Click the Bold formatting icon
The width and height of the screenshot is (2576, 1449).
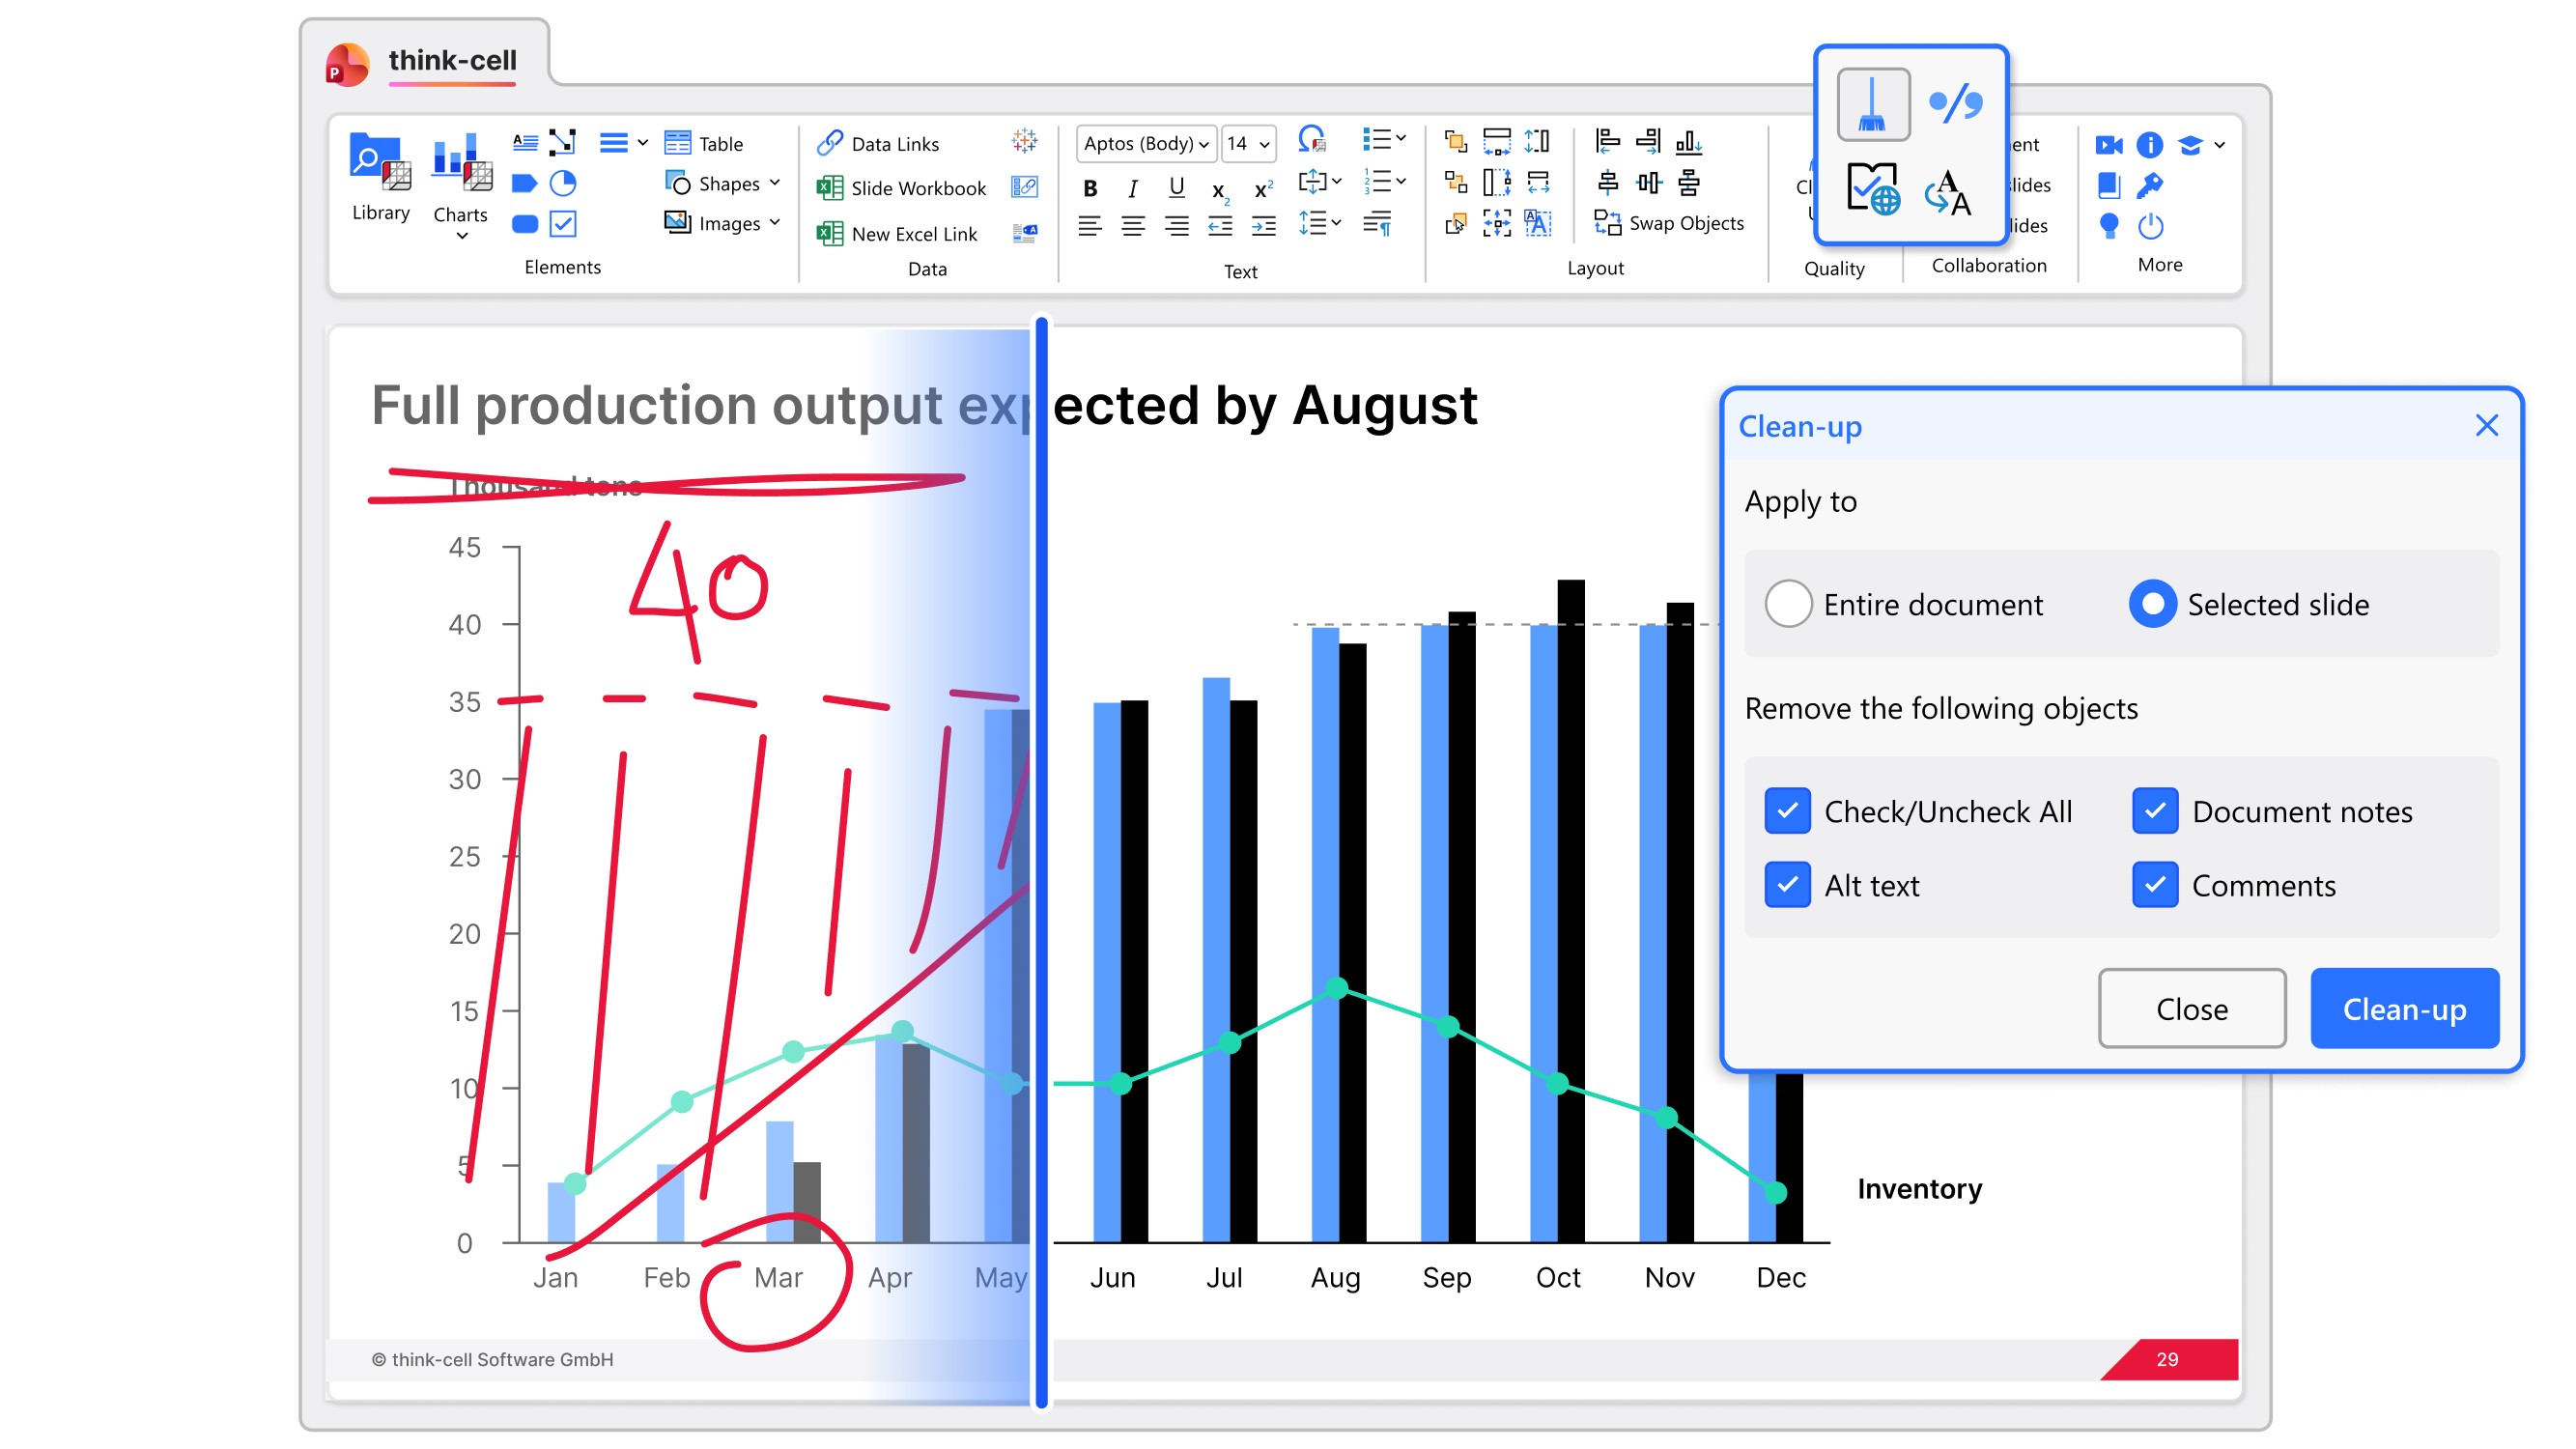[1090, 188]
